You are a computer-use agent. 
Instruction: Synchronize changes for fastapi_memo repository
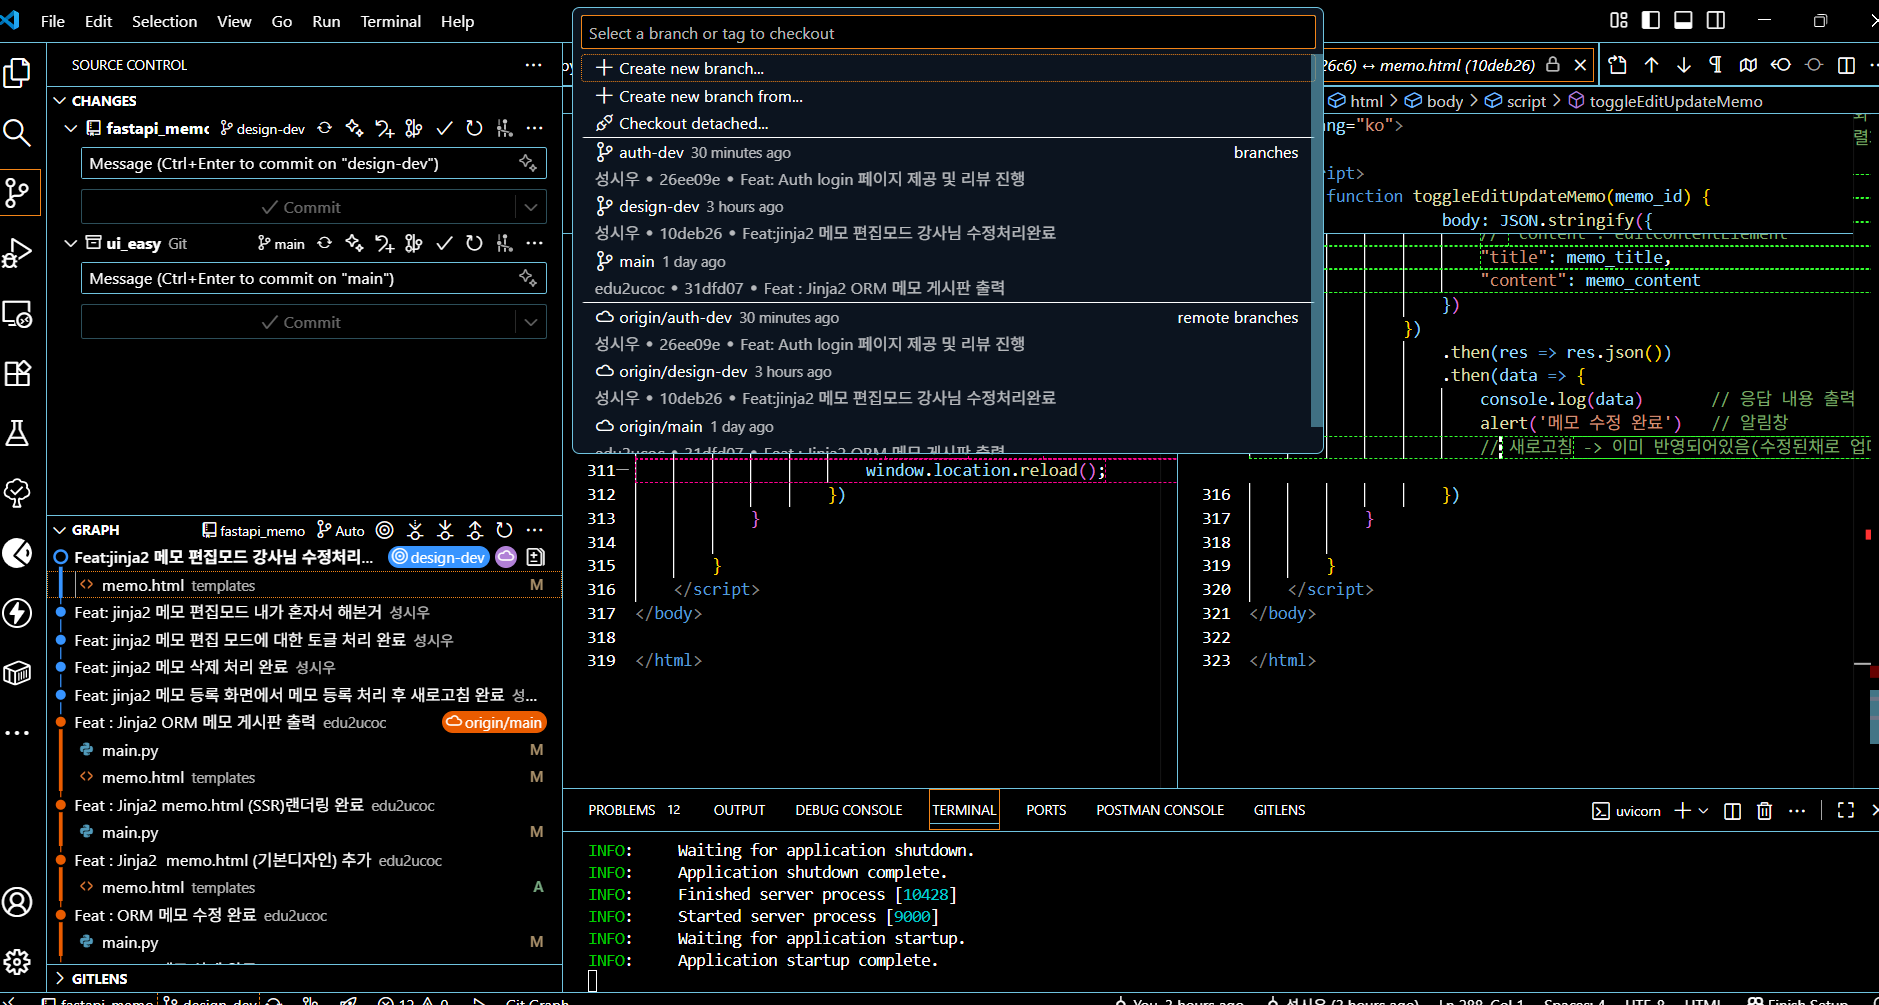coord(325,128)
